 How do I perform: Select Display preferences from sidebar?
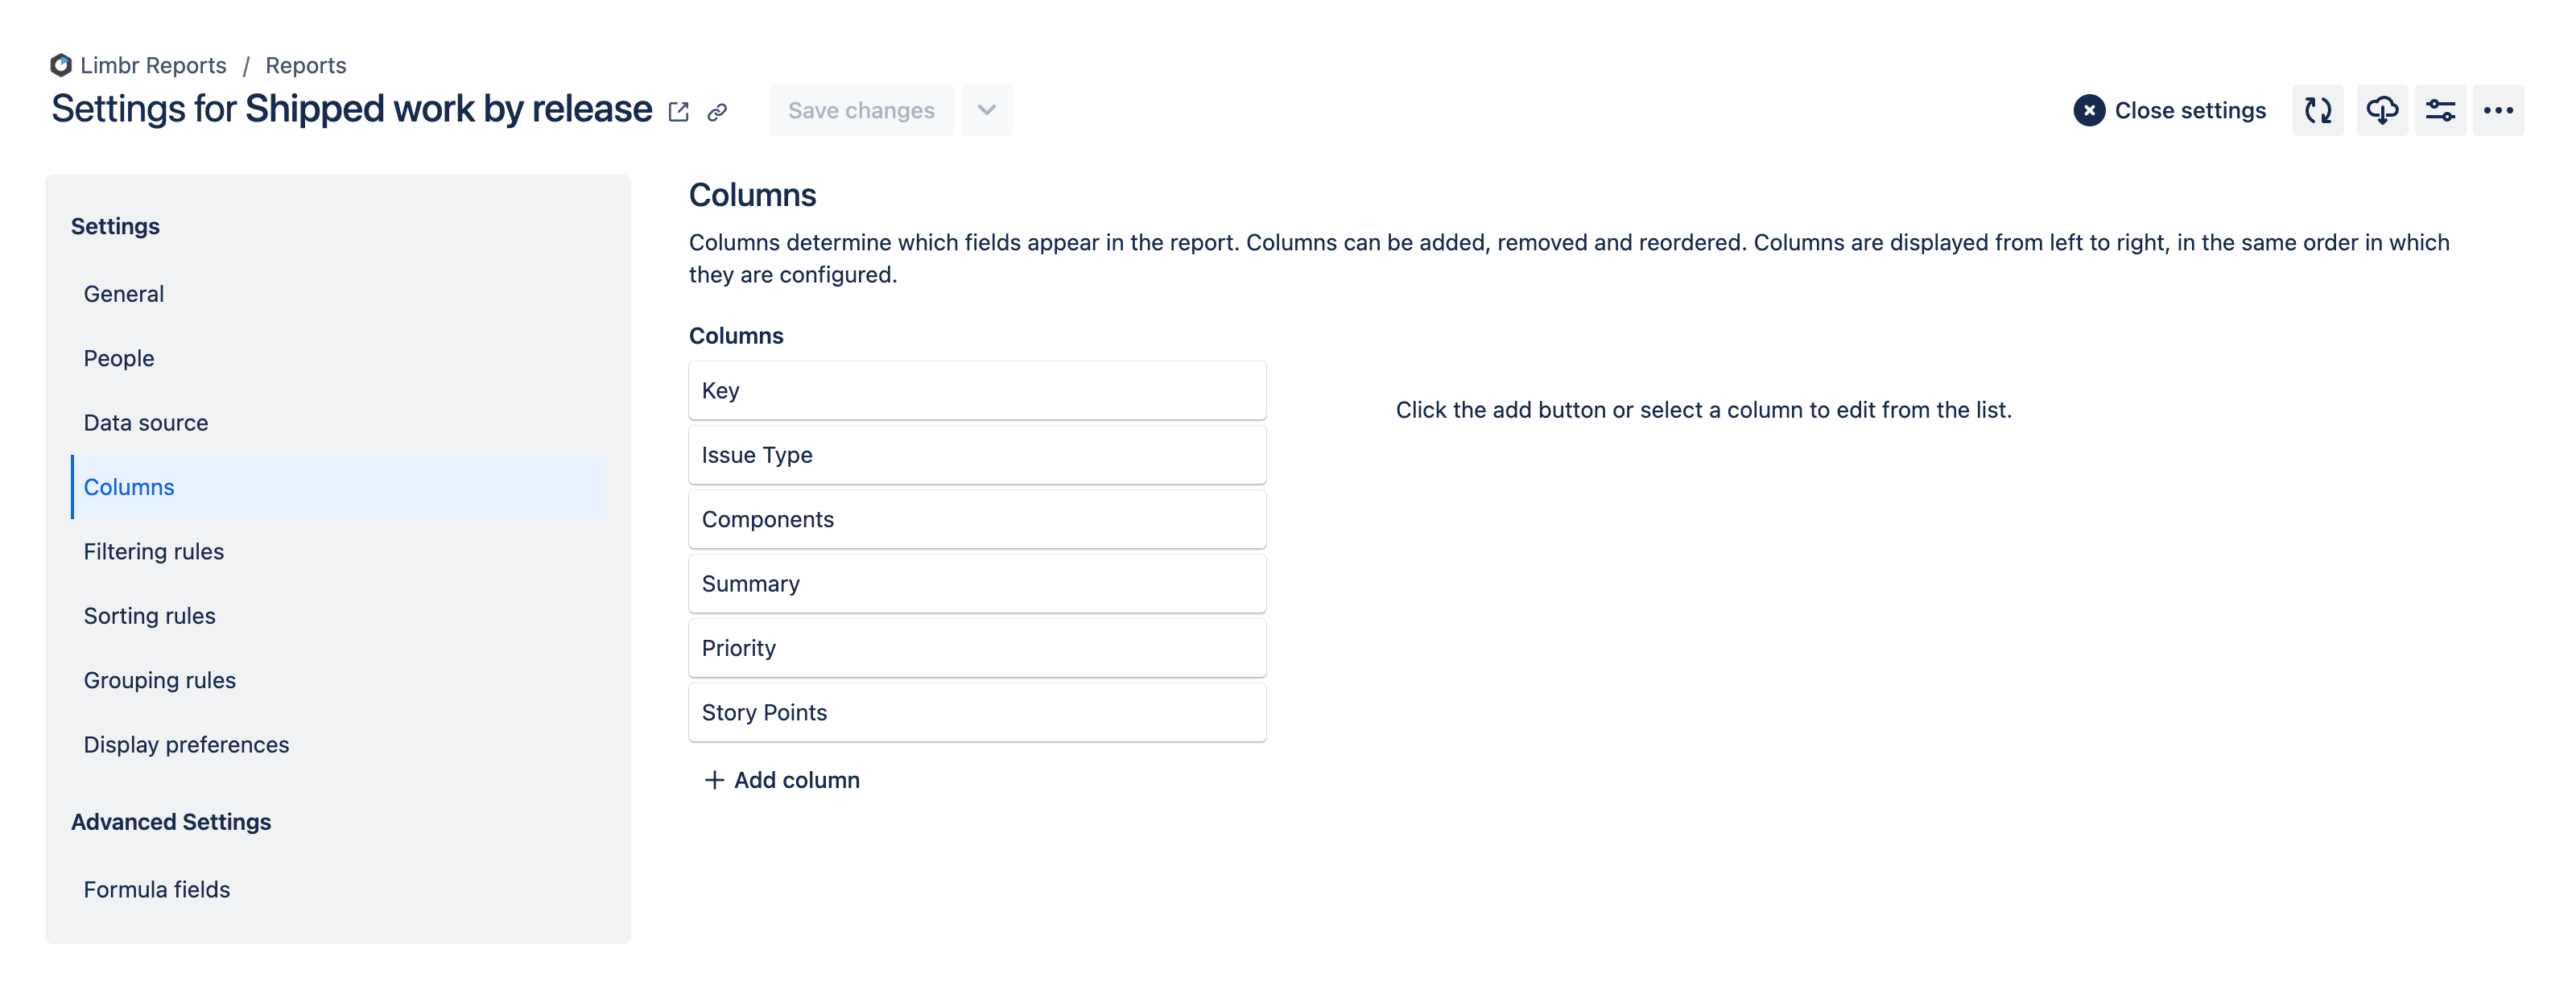[x=186, y=745]
